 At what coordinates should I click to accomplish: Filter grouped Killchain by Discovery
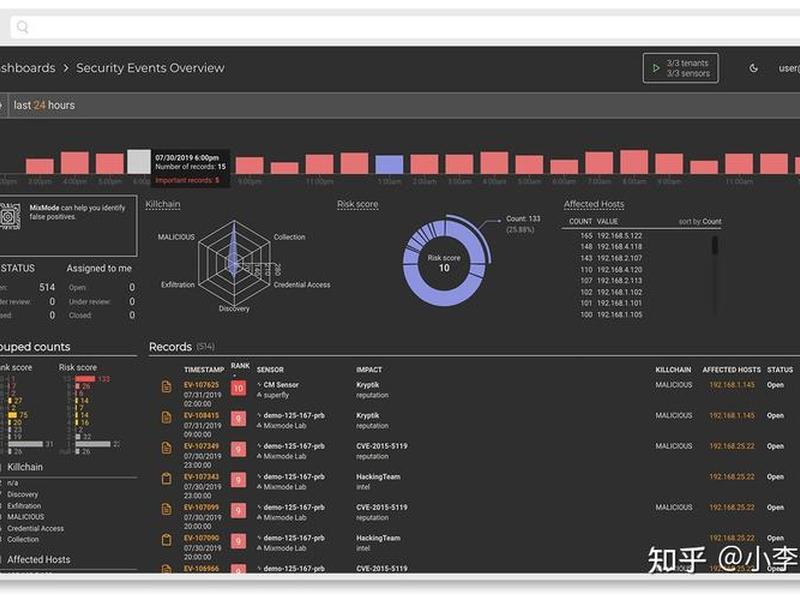click(x=22, y=494)
